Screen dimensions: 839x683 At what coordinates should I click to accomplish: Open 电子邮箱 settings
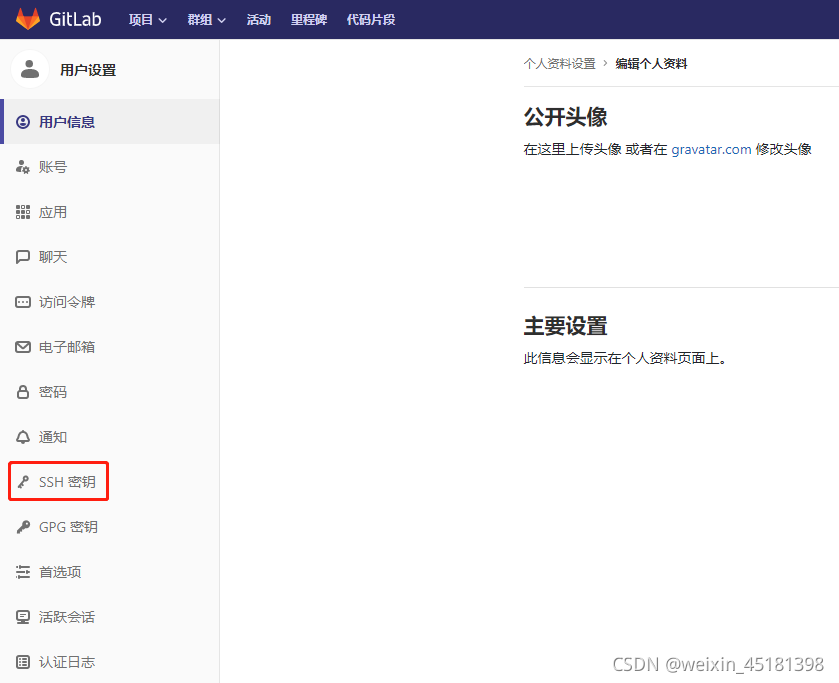pyautogui.click(x=110, y=347)
